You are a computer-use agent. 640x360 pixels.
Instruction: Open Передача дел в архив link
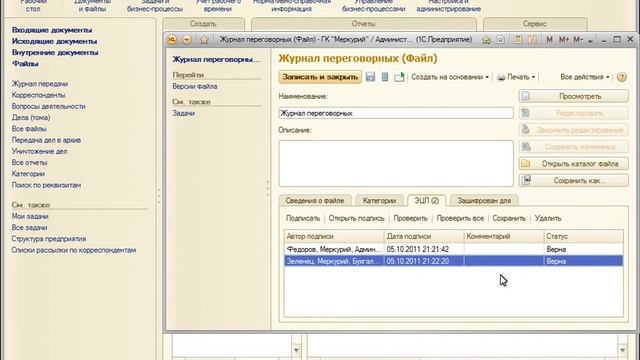coord(46,140)
